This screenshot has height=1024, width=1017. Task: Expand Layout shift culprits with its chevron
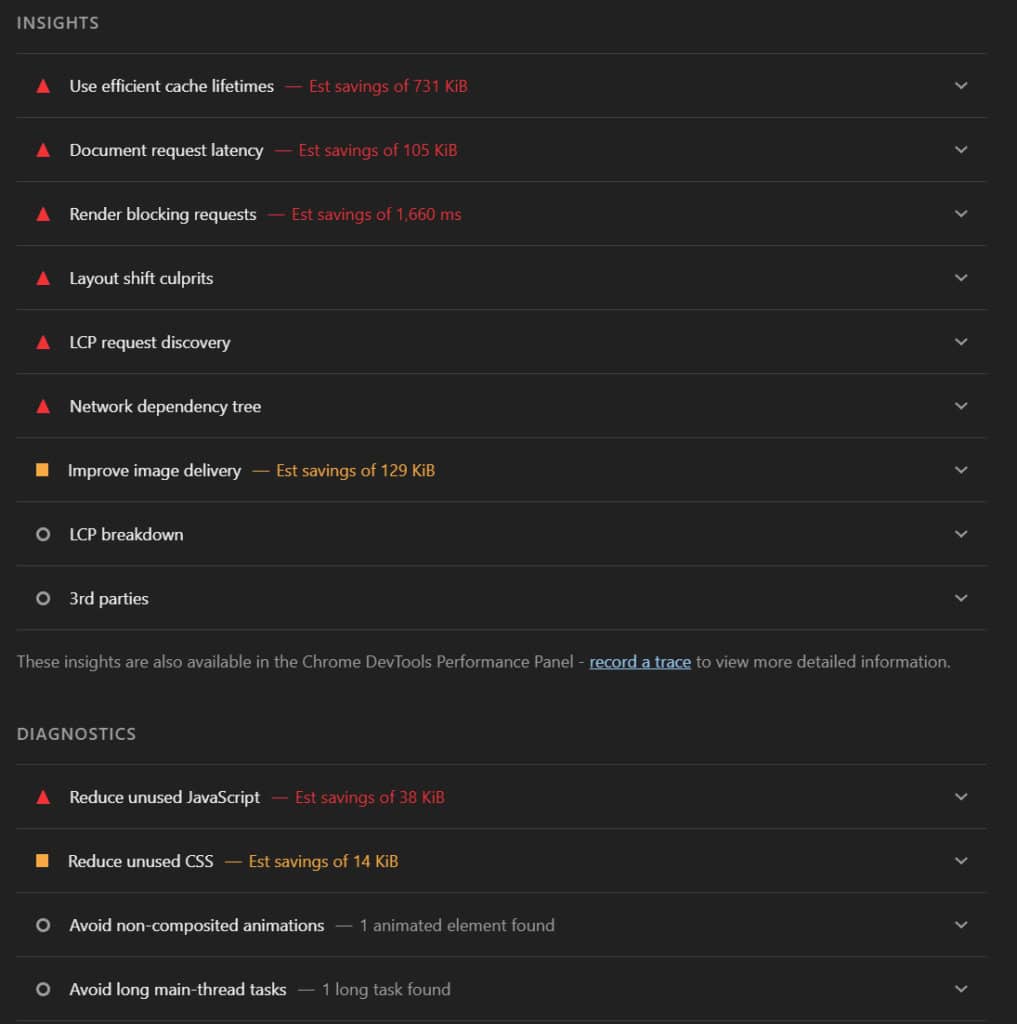[x=961, y=278]
